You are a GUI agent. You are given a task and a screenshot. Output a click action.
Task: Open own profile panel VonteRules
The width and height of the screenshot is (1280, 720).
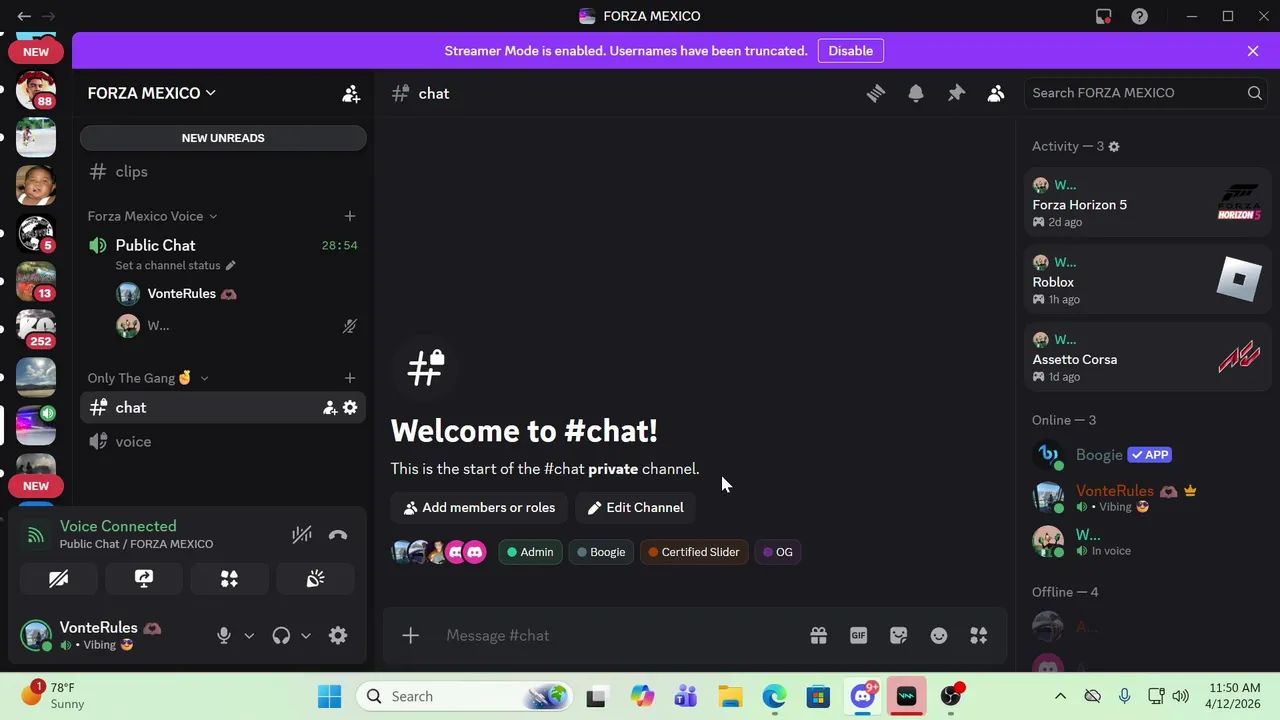tap(110, 635)
